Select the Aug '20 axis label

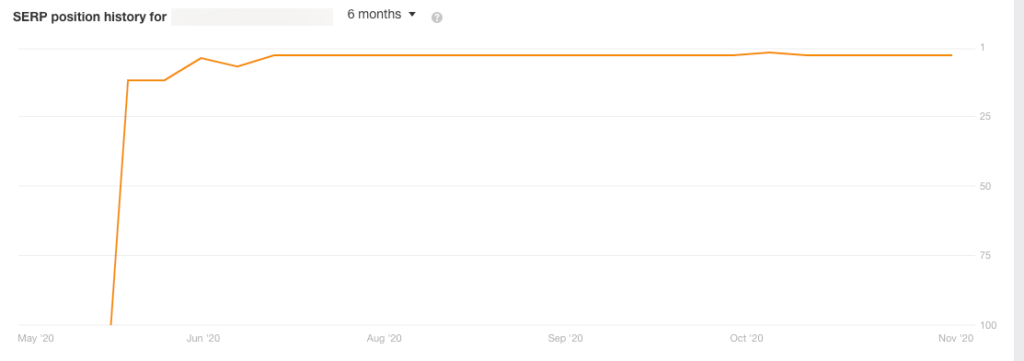click(x=384, y=338)
